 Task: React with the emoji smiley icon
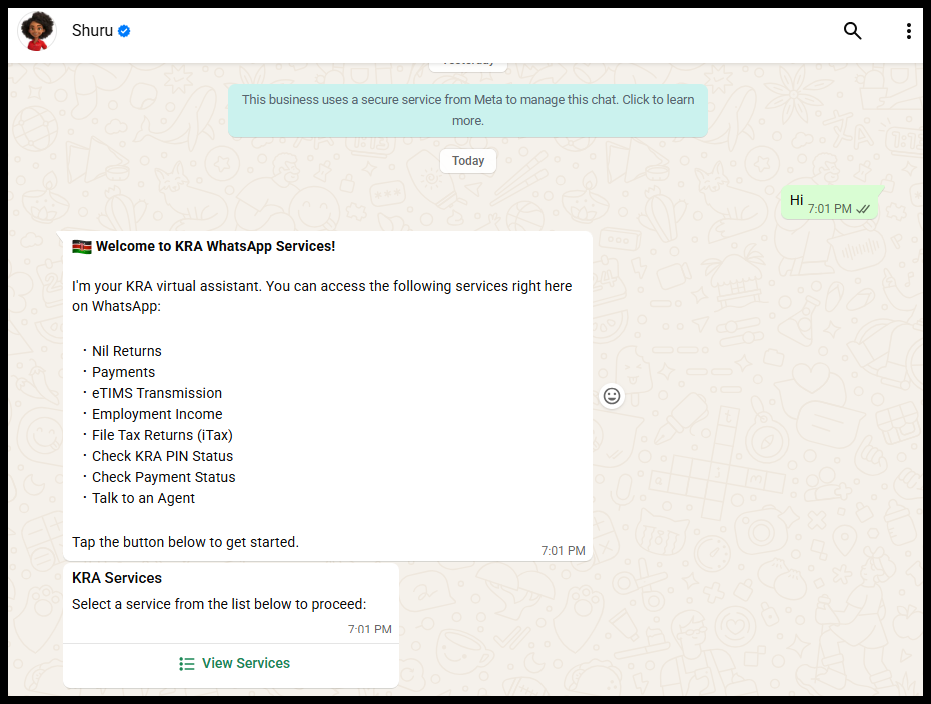click(612, 396)
